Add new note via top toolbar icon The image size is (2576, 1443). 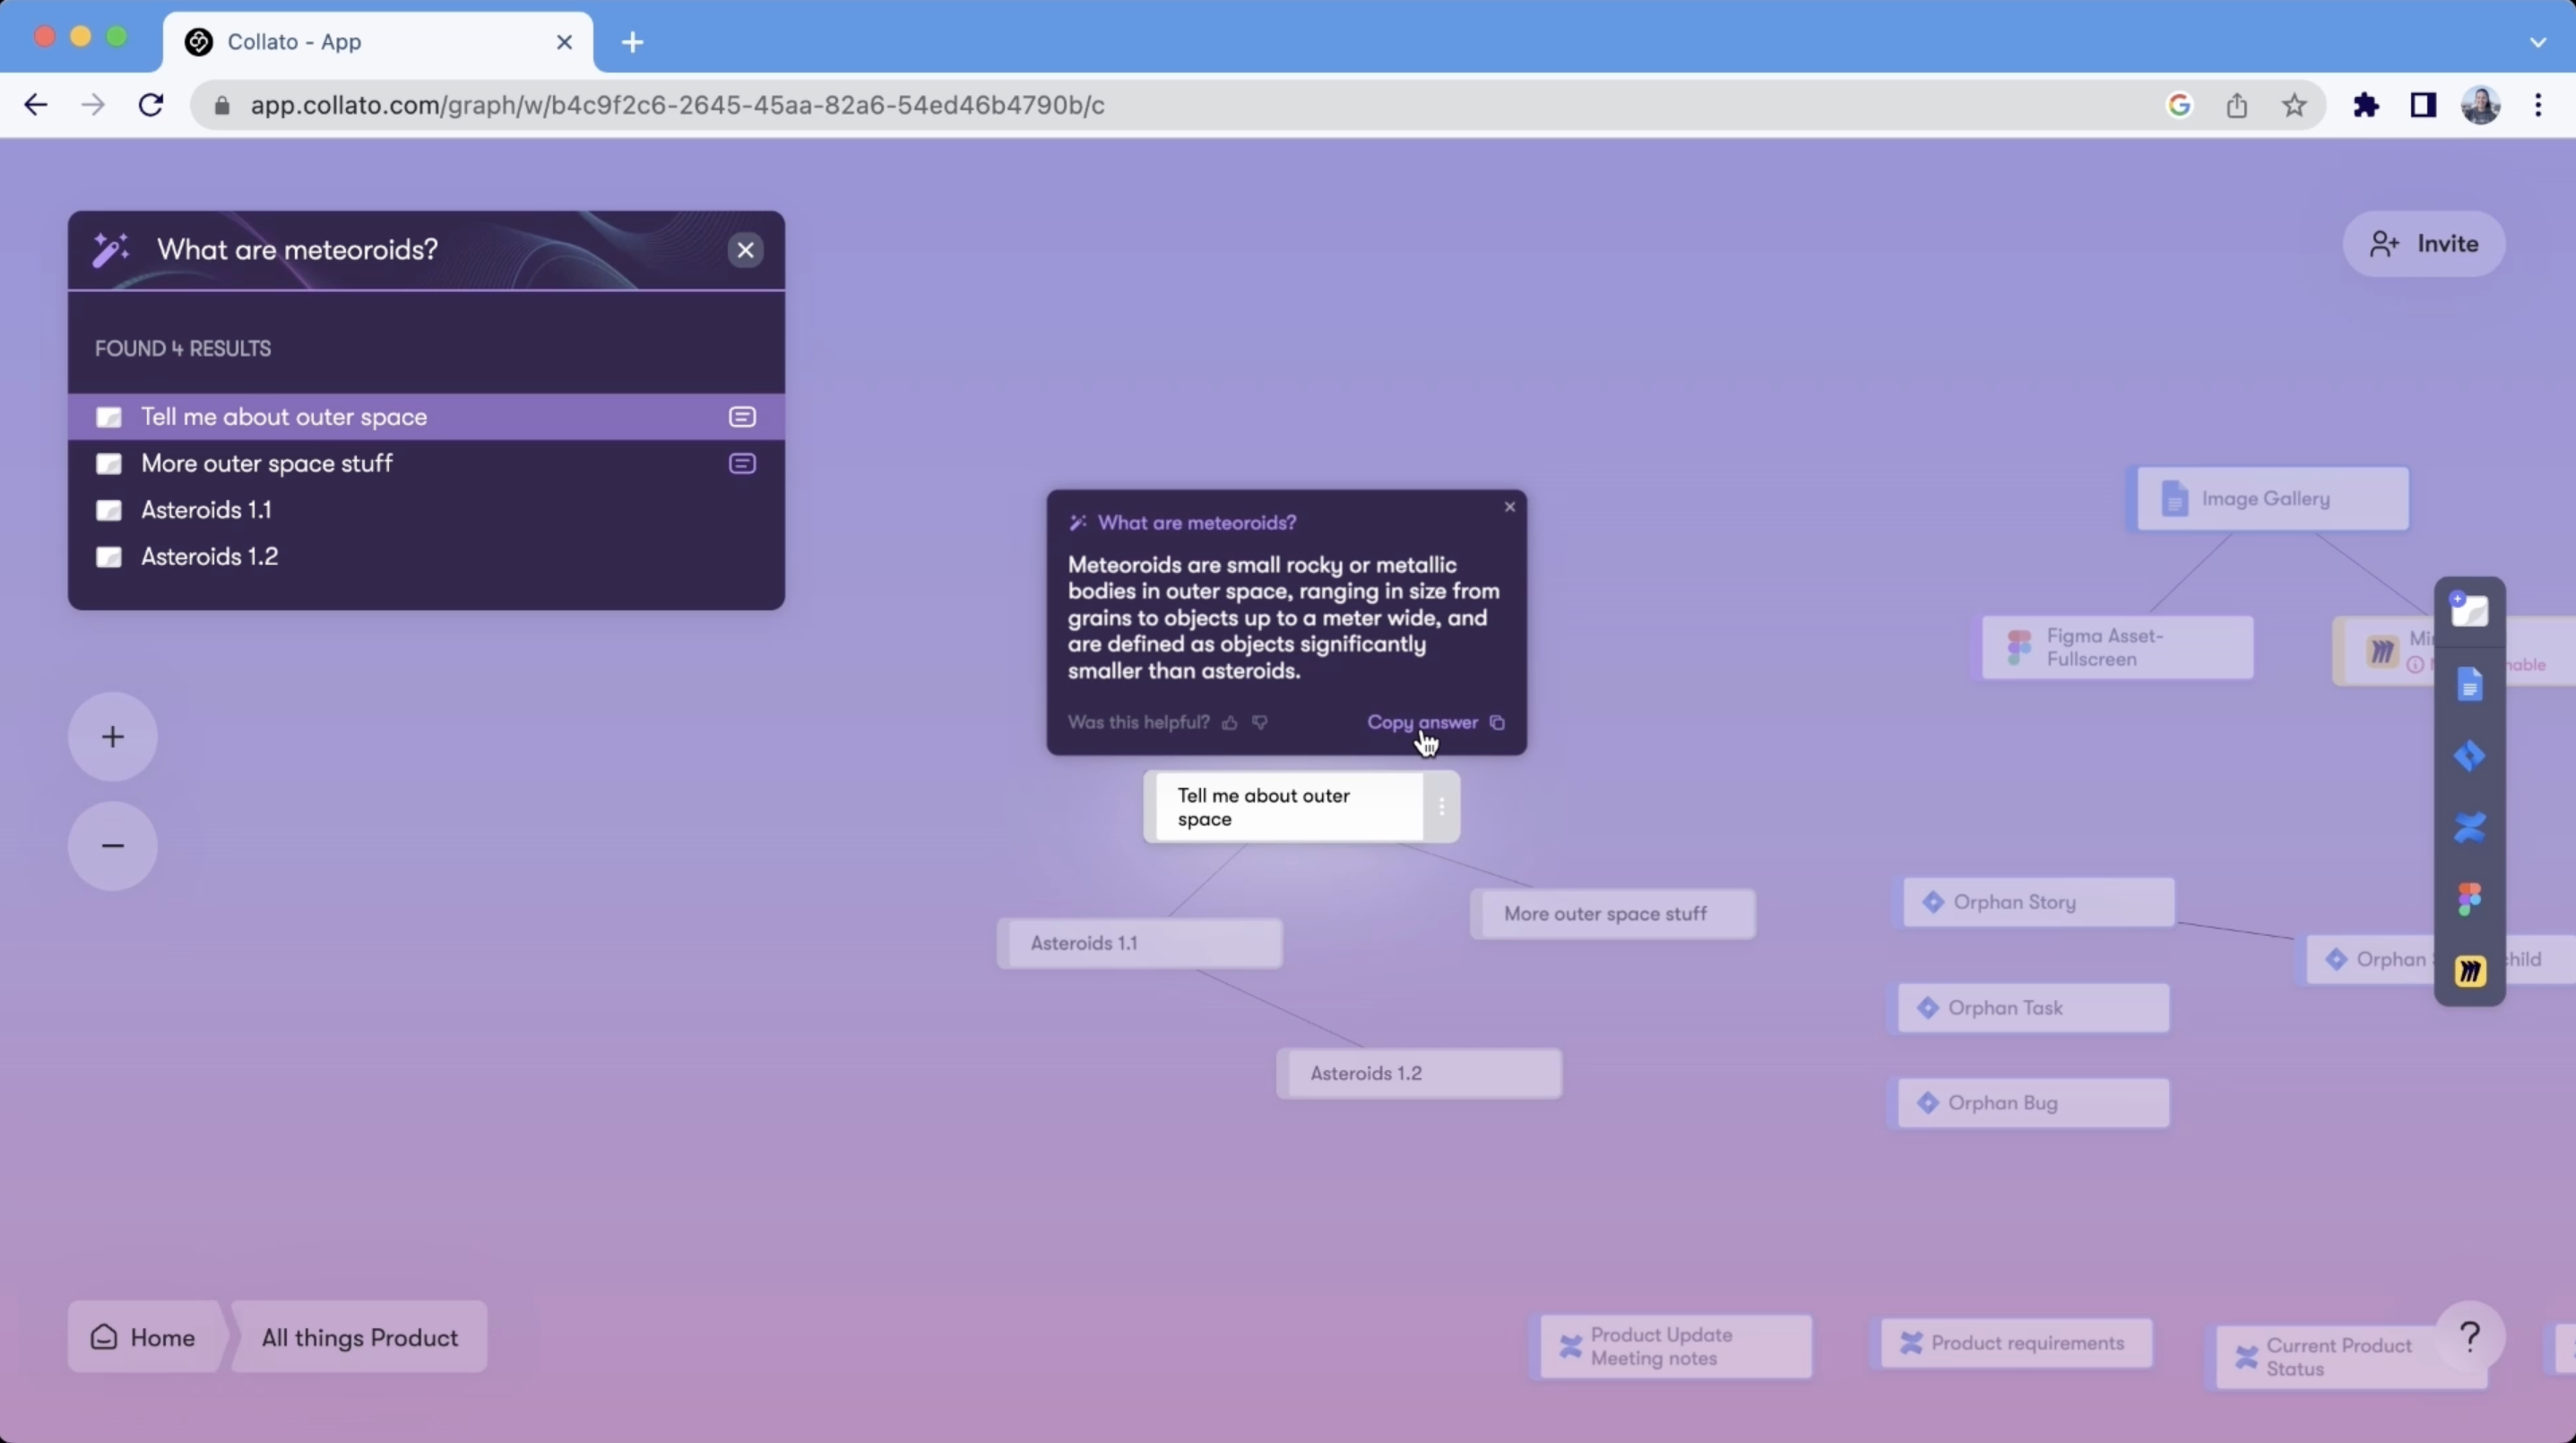click(x=2469, y=609)
